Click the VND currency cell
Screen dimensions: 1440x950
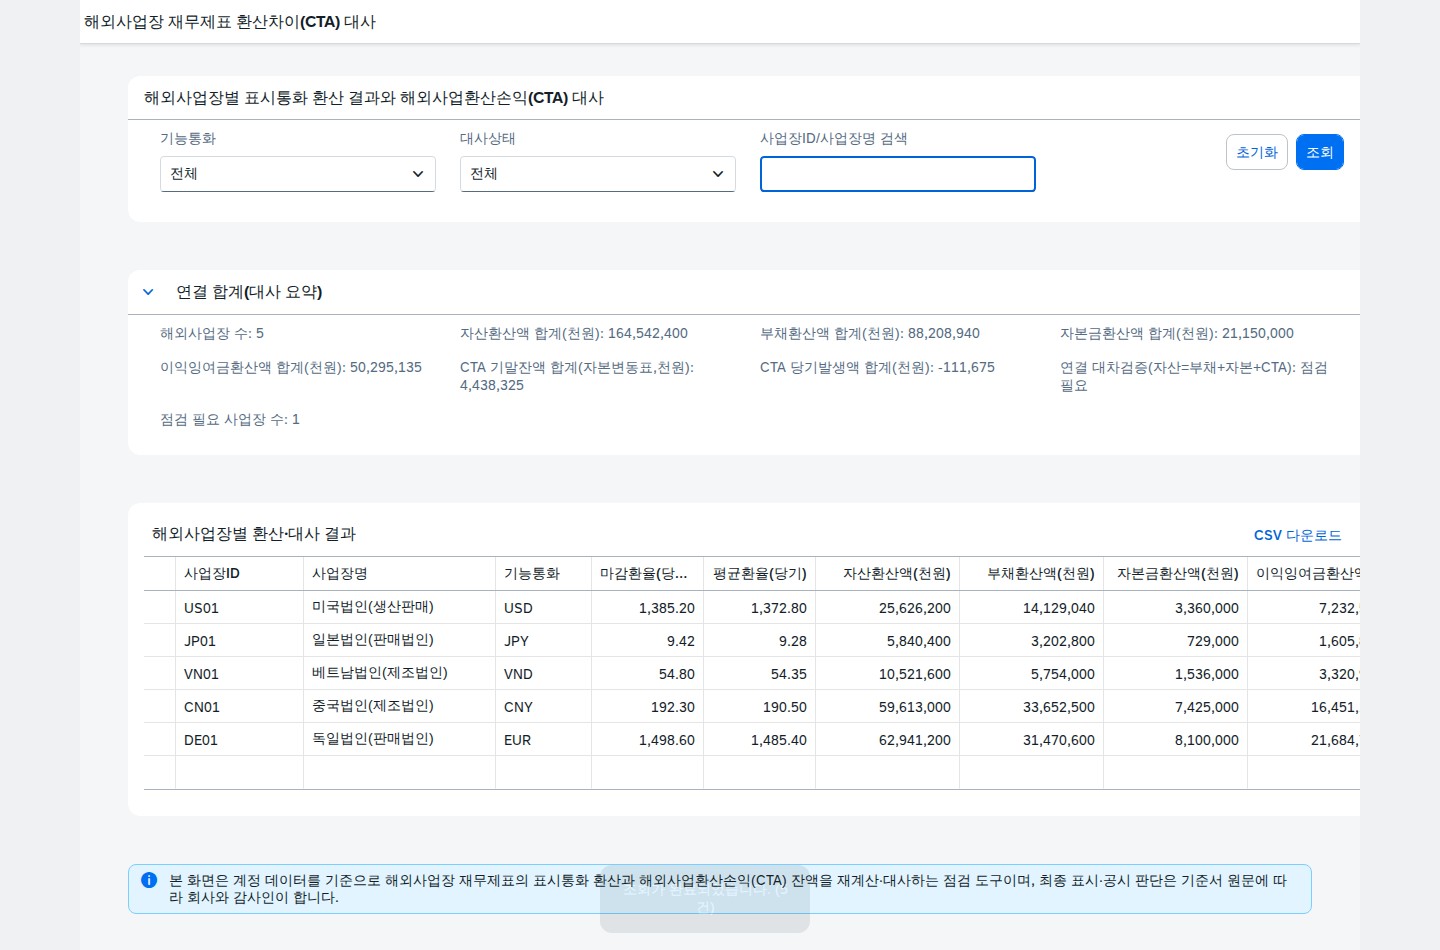click(x=544, y=674)
